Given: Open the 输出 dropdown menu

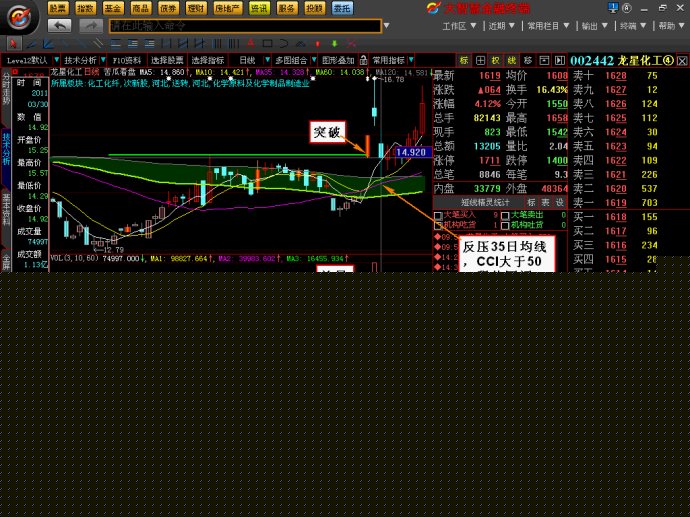Looking at the screenshot, I should click(x=595, y=26).
